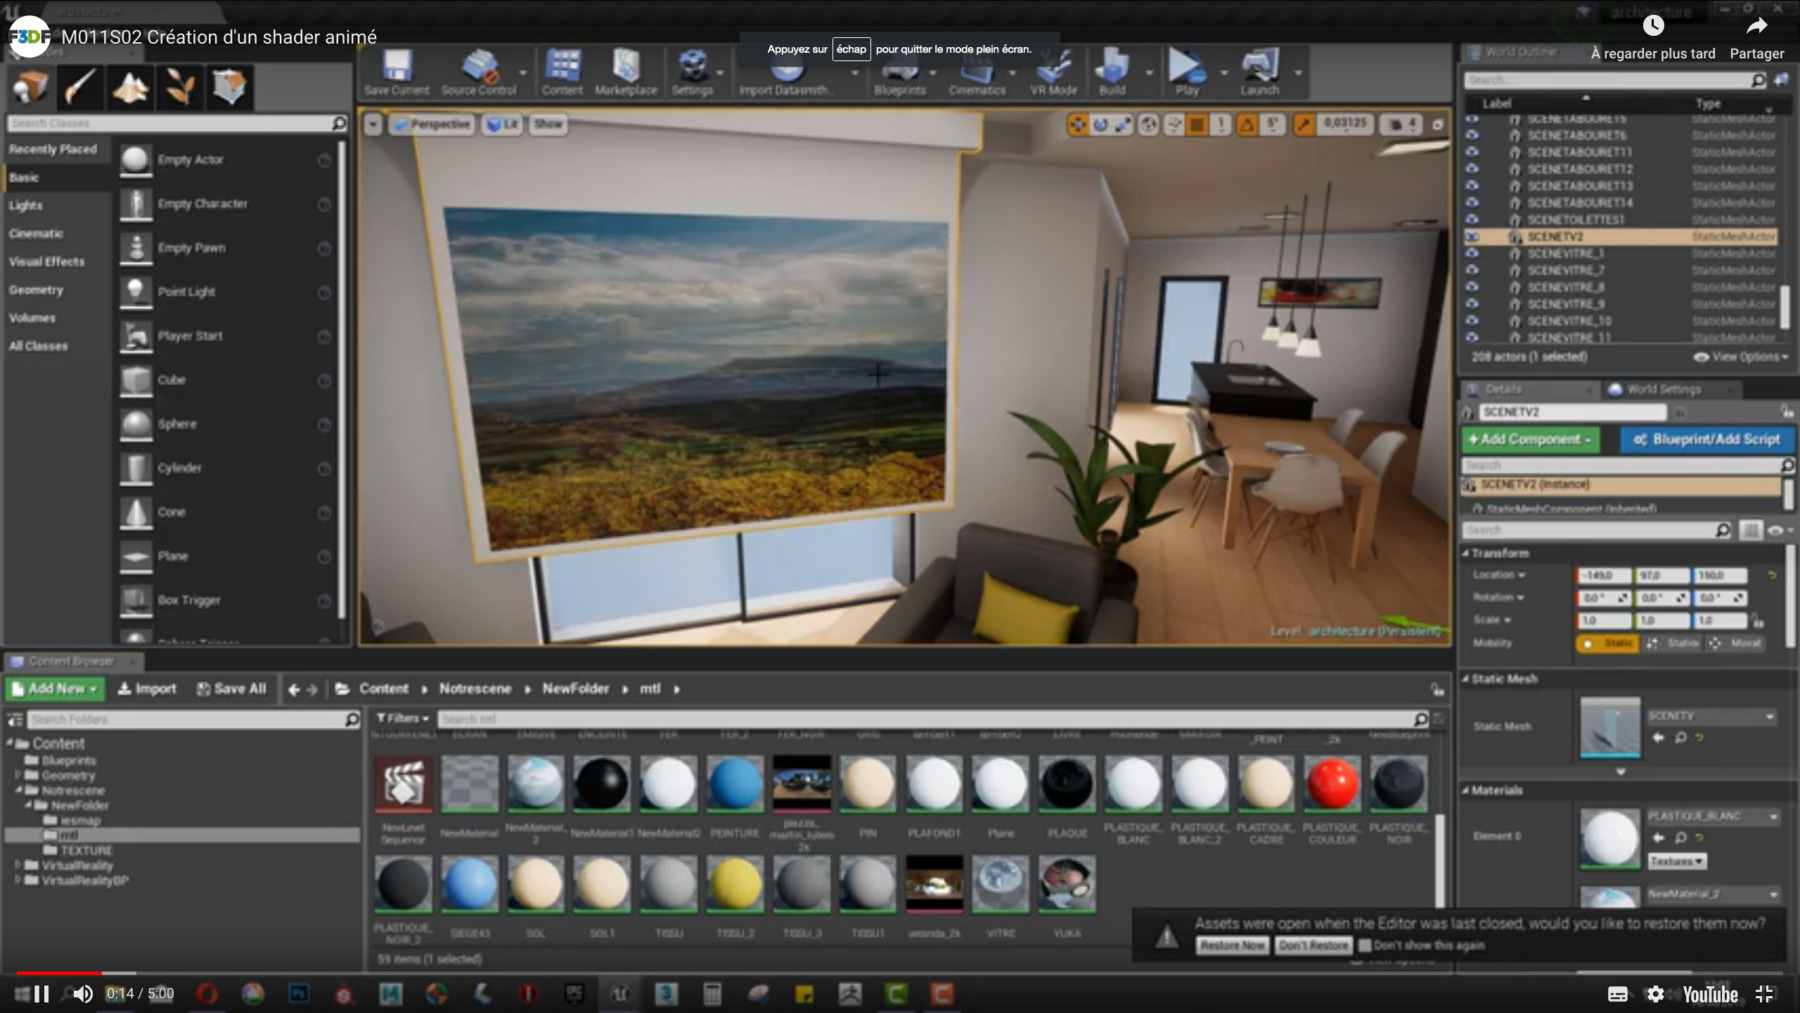Open the Content toolbar icon
The height and width of the screenshot is (1013, 1800).
tap(562, 72)
